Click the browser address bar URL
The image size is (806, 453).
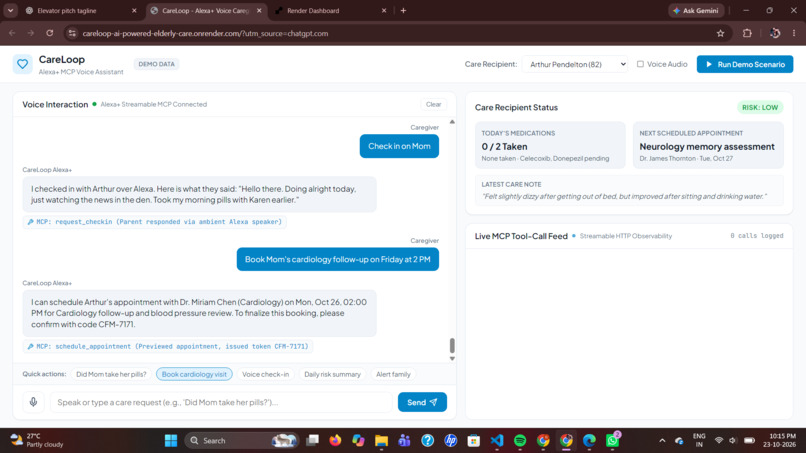coord(205,33)
